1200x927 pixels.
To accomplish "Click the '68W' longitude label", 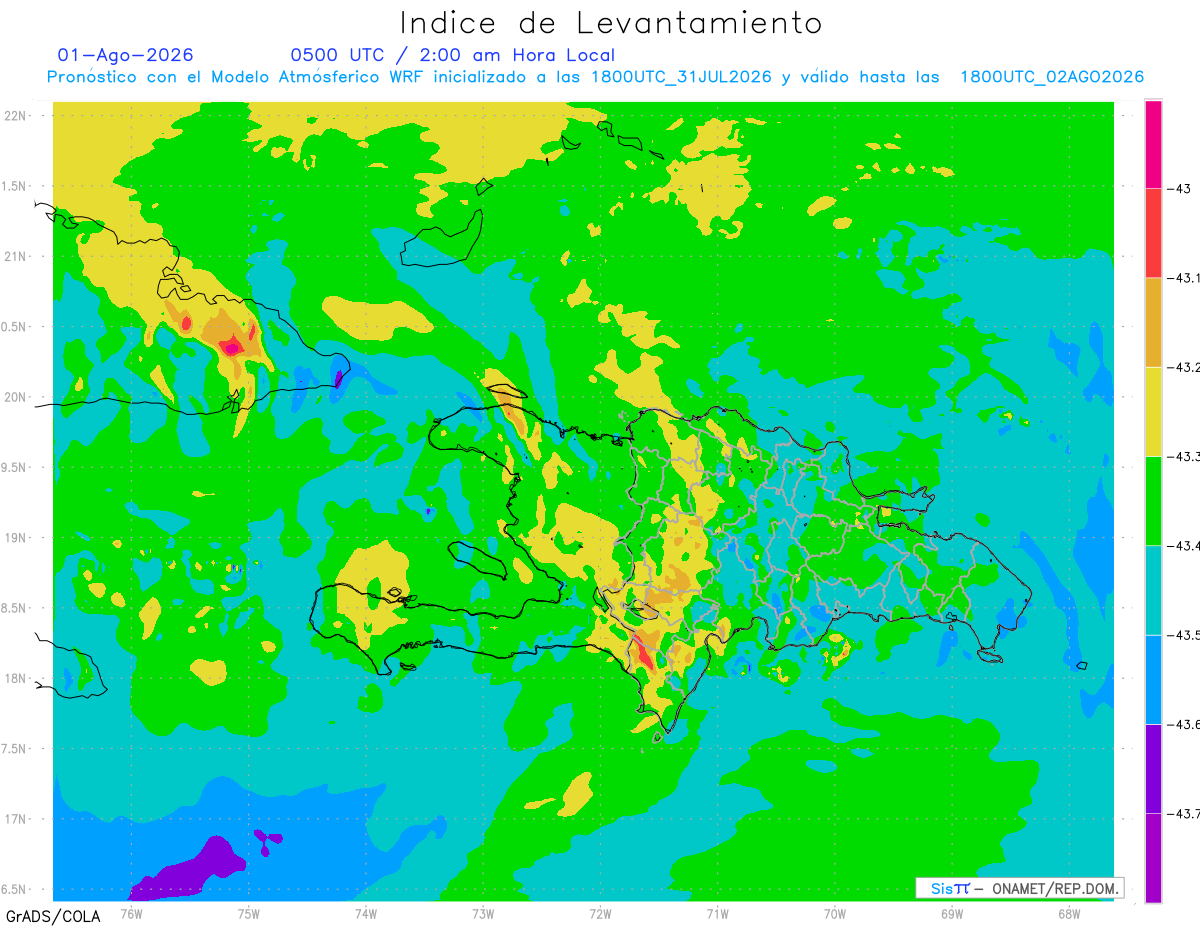I will [x=1069, y=912].
